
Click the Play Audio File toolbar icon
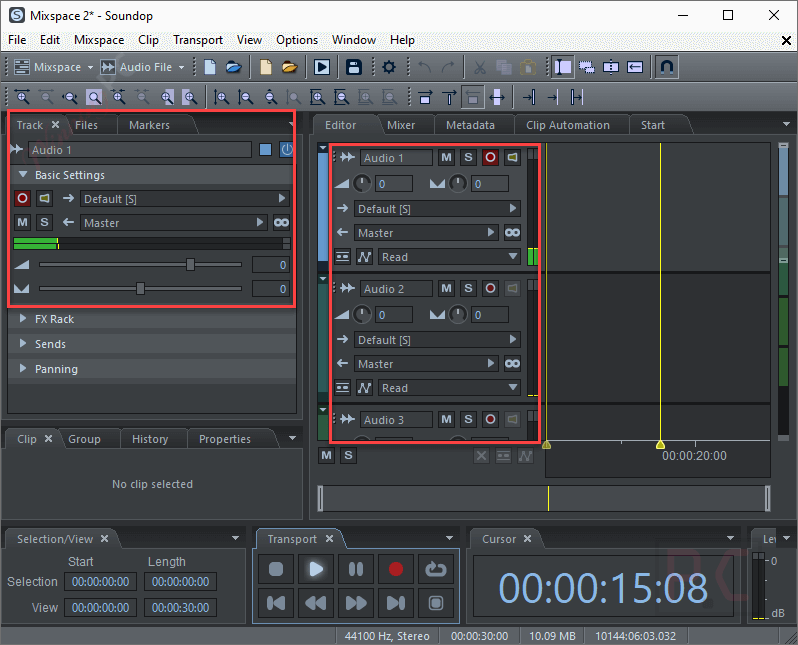pyautogui.click(x=322, y=67)
